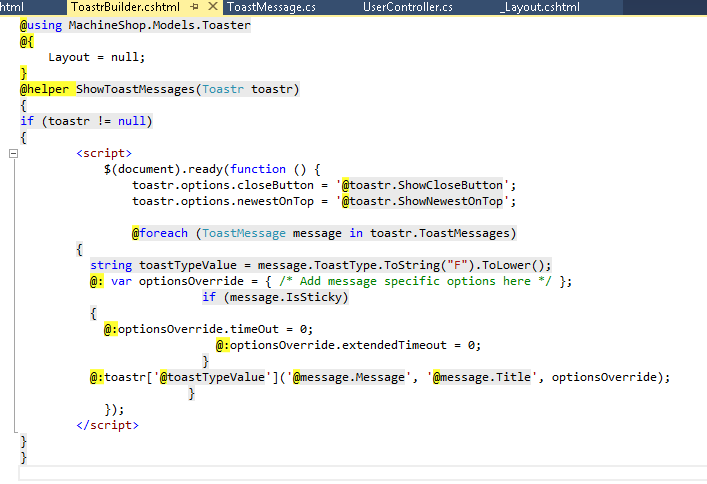Click 'ToastMessage' type in foreach
707x484 pixels.
pos(243,233)
